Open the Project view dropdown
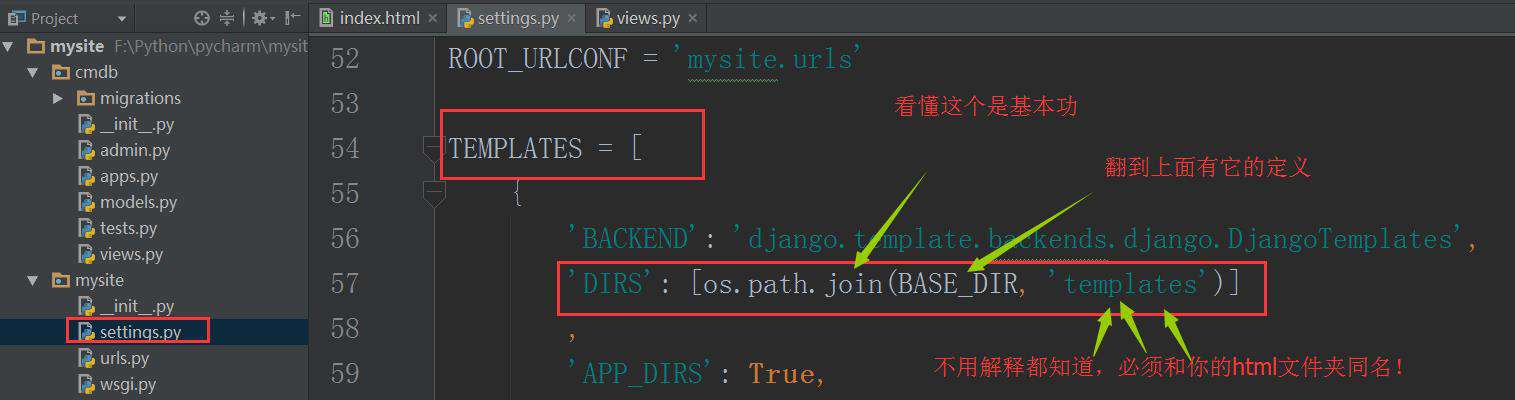Image resolution: width=1515 pixels, height=400 pixels. [x=122, y=18]
